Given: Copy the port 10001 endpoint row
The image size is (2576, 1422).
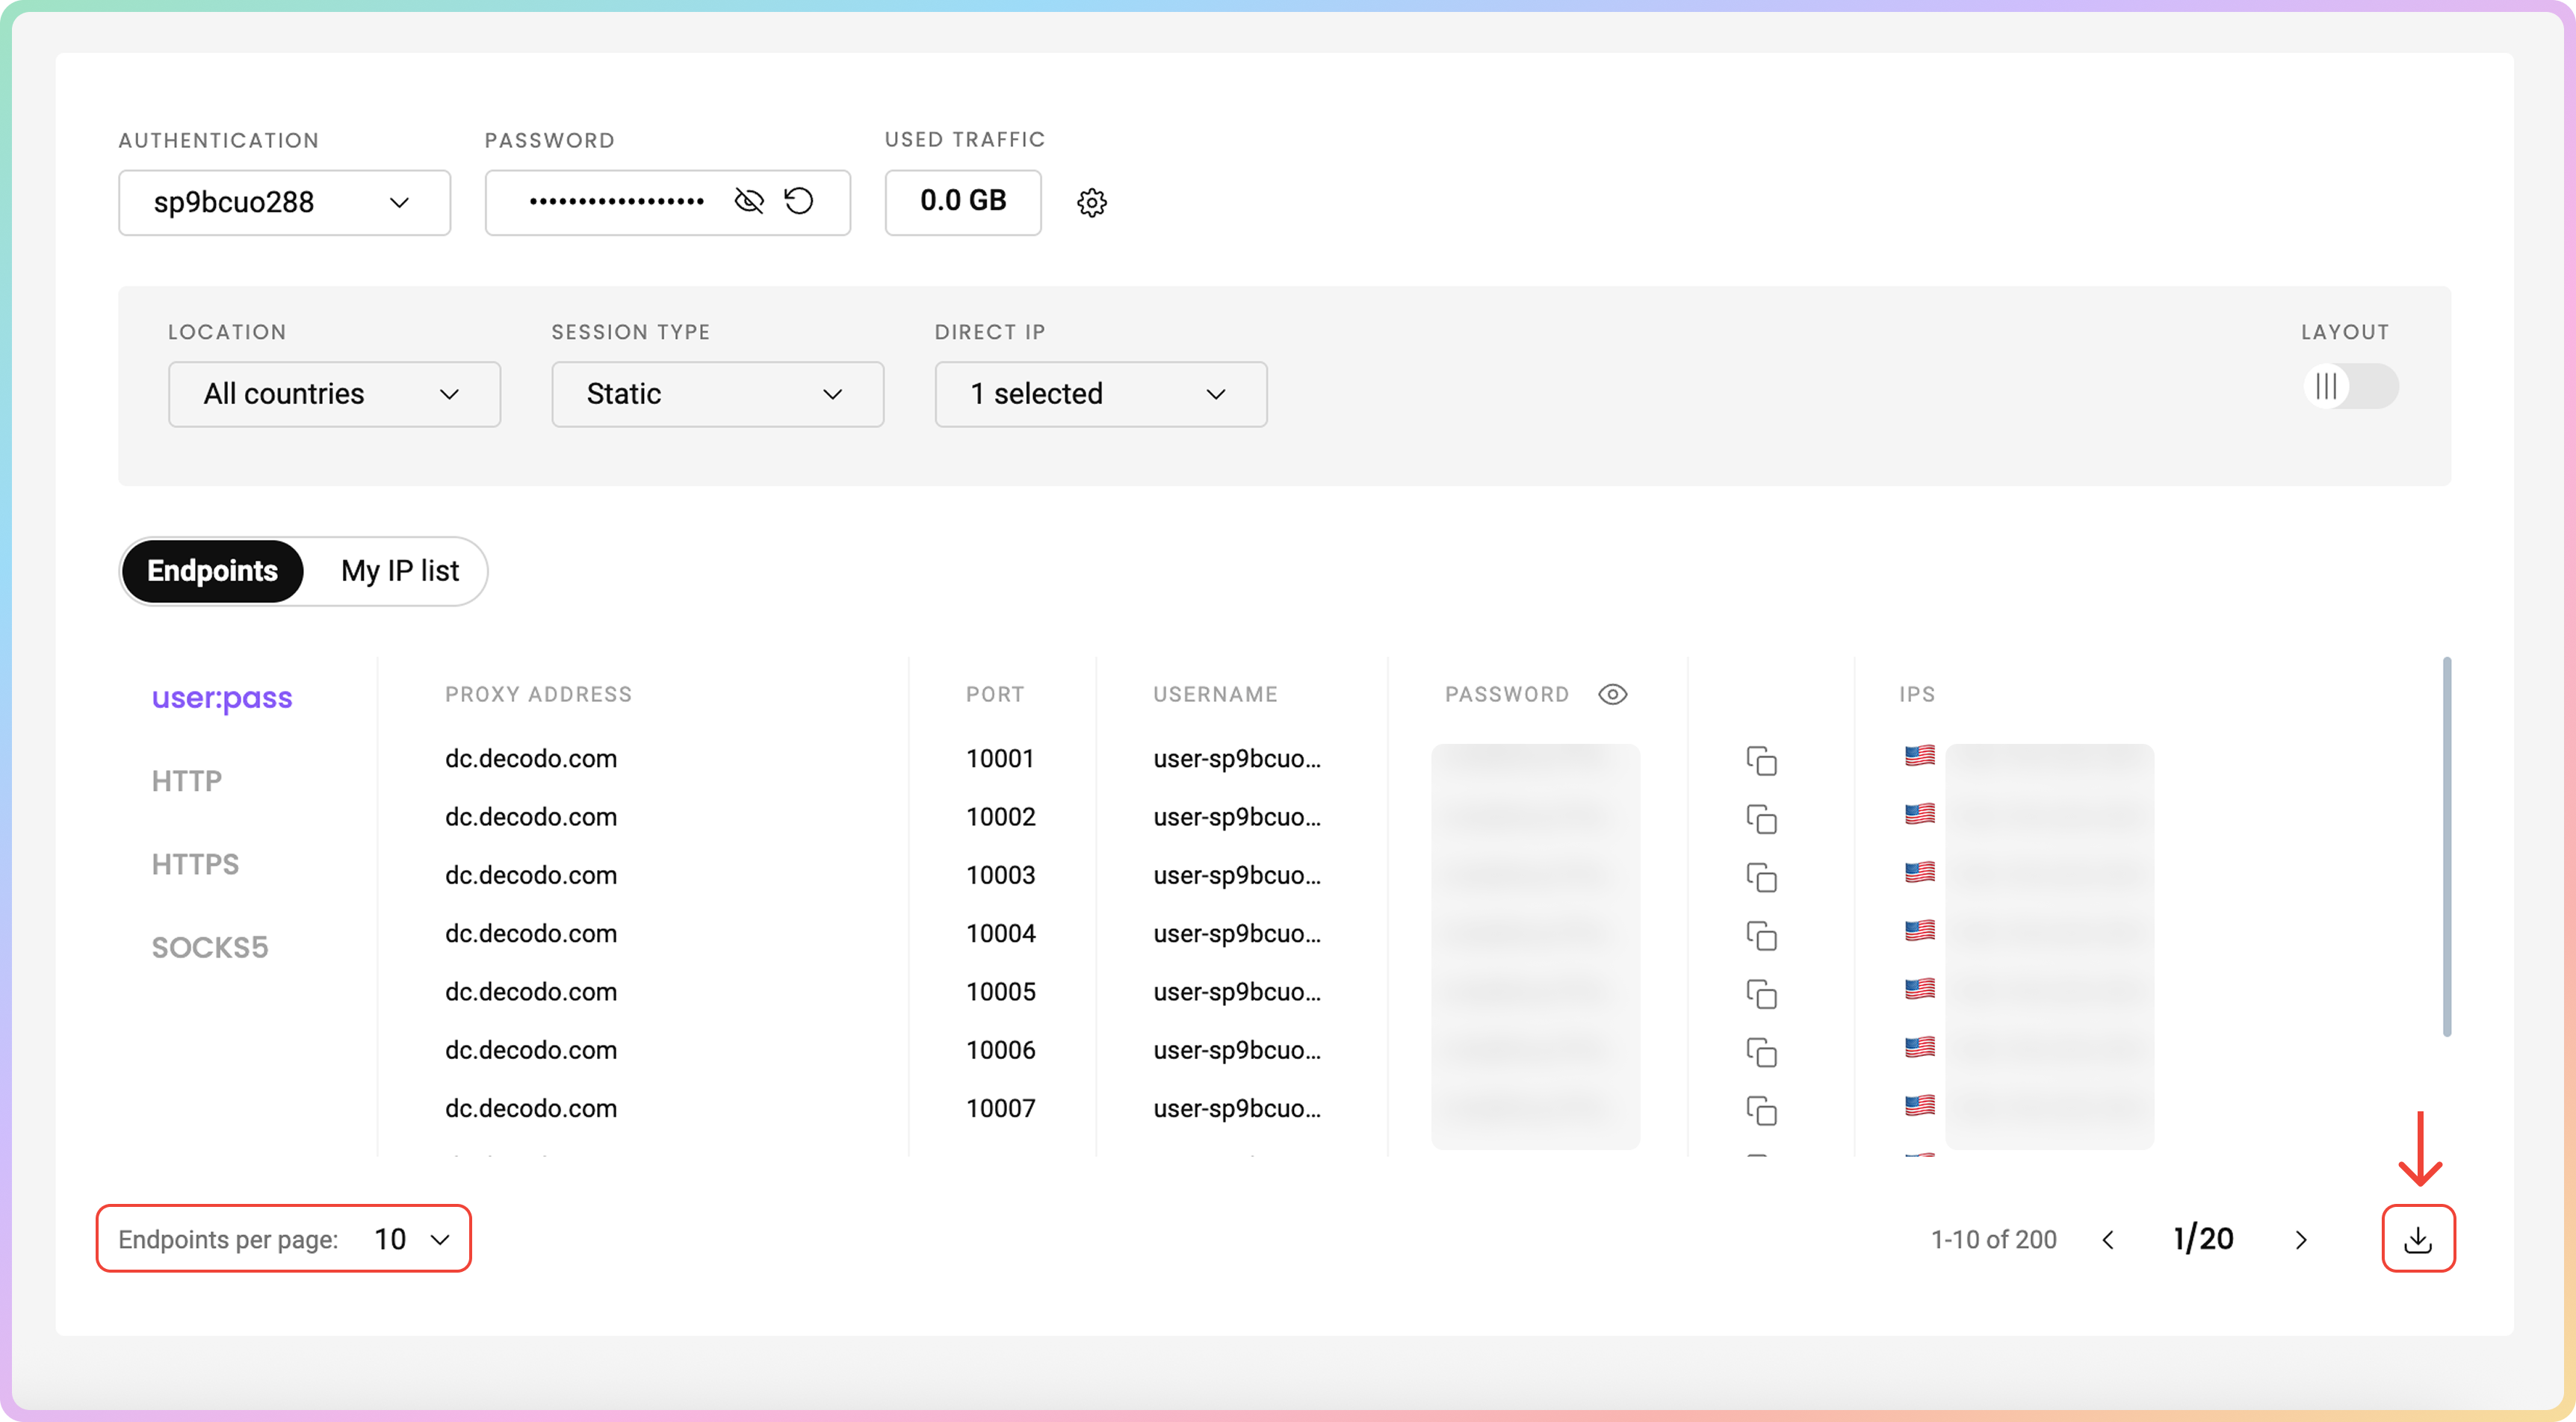Looking at the screenshot, I should (1760, 760).
